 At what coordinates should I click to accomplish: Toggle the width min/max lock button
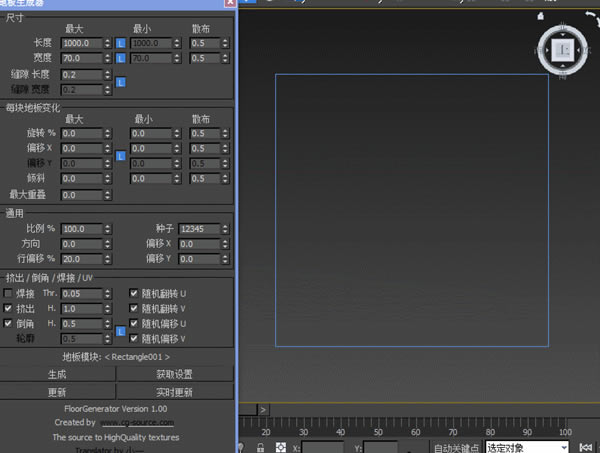coord(120,58)
